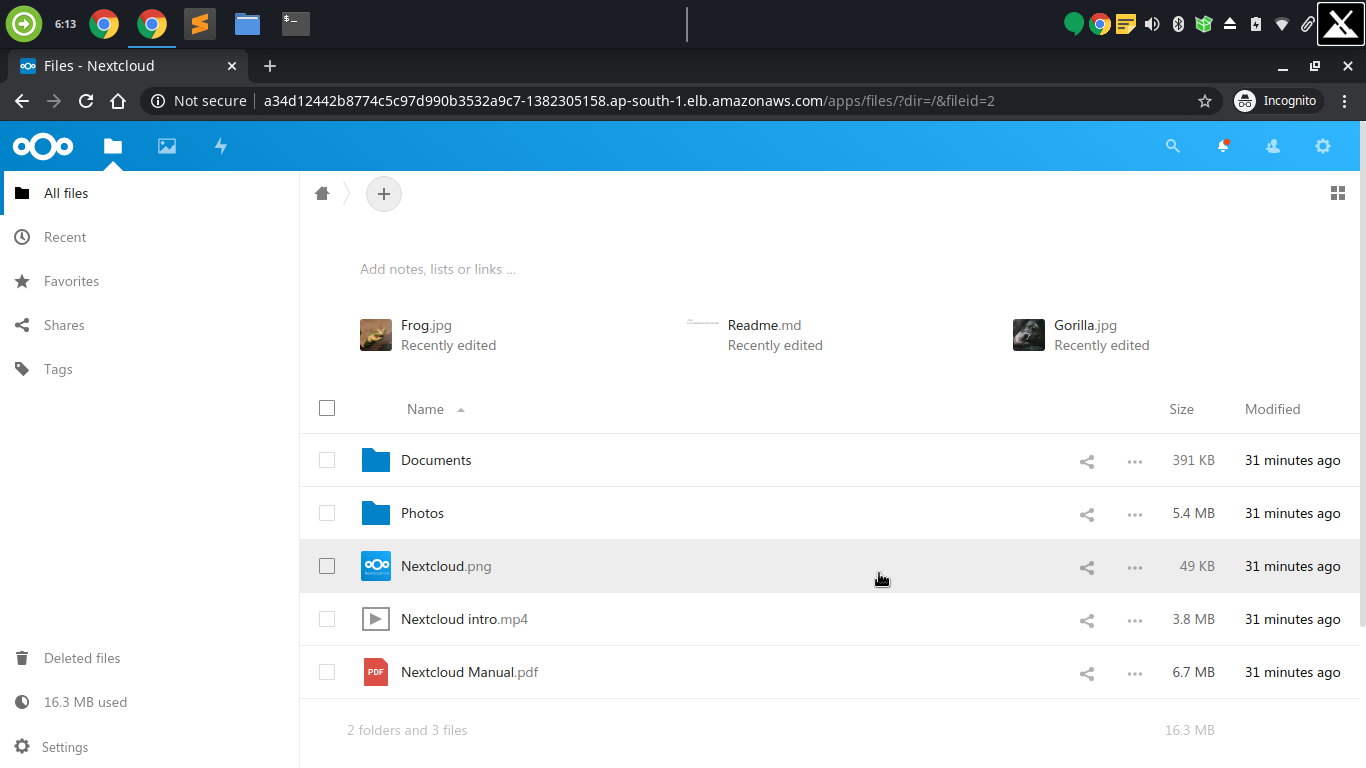Open the search magnifier in header
Viewport: 1366px width, 768px height.
(1173, 146)
